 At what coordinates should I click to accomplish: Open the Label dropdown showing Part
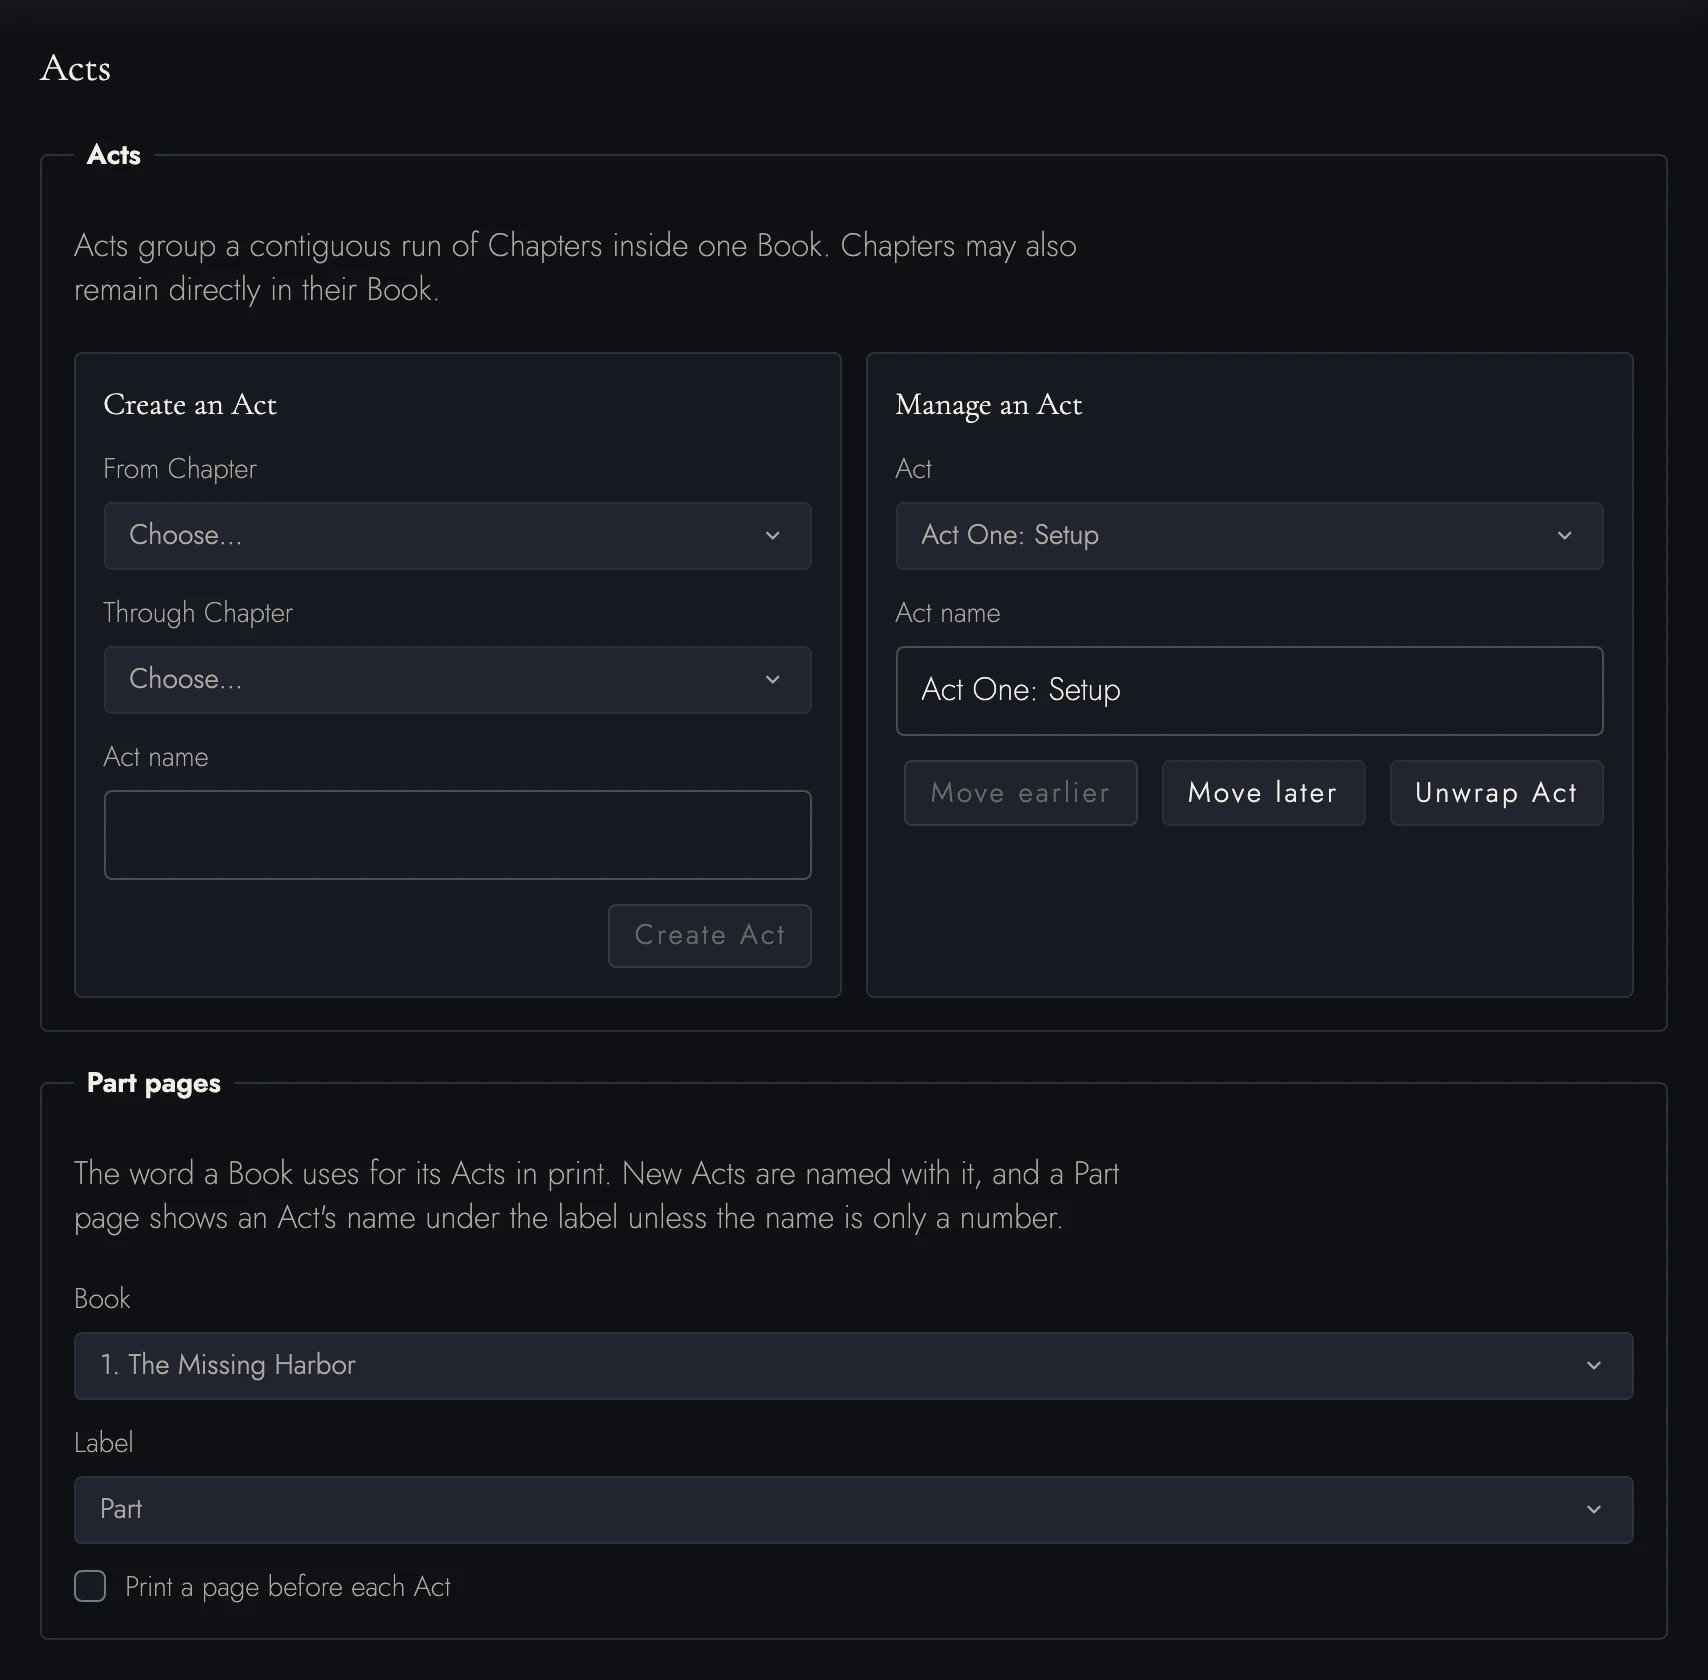pyautogui.click(x=853, y=1510)
